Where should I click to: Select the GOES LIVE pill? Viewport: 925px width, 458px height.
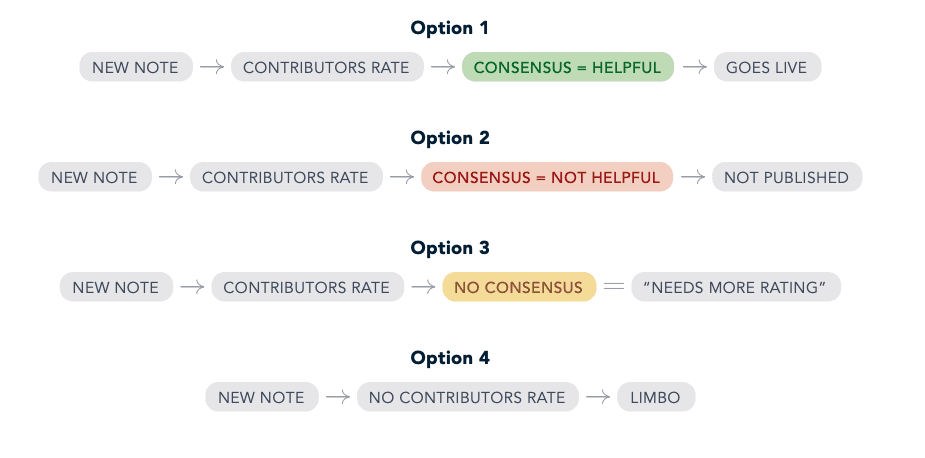click(x=767, y=67)
